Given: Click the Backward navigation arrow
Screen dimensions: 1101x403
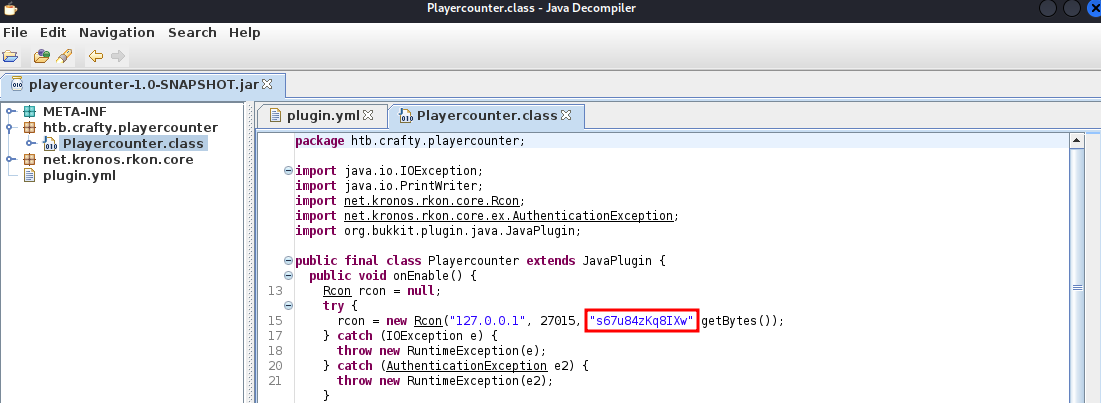Looking at the screenshot, I should (x=96, y=56).
